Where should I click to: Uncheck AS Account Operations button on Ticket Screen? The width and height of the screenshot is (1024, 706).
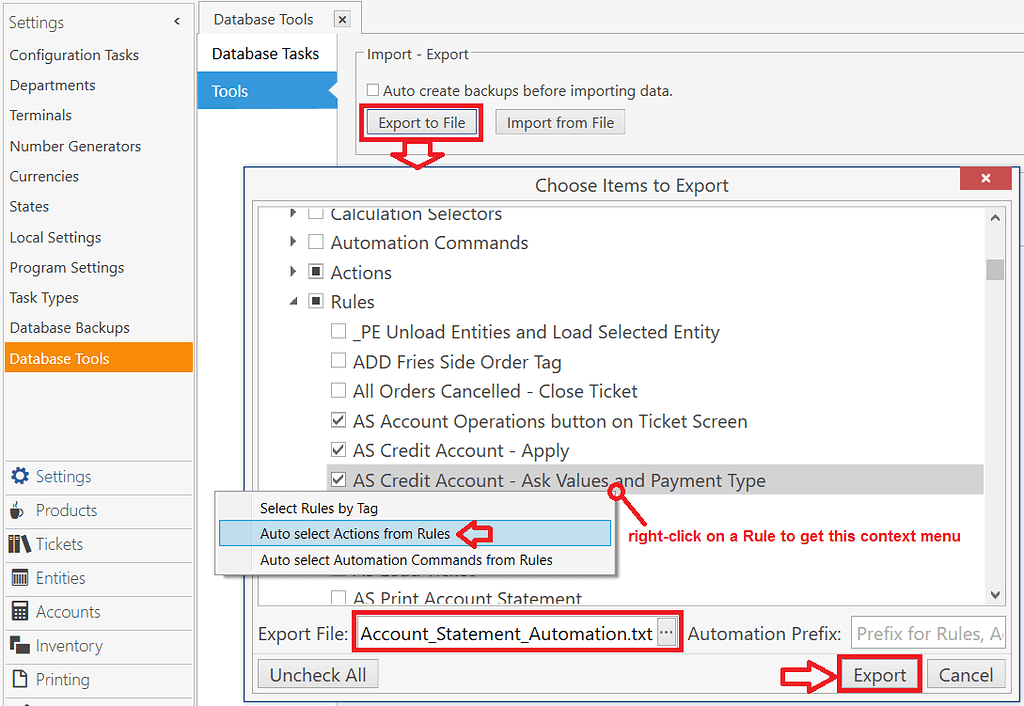point(338,420)
